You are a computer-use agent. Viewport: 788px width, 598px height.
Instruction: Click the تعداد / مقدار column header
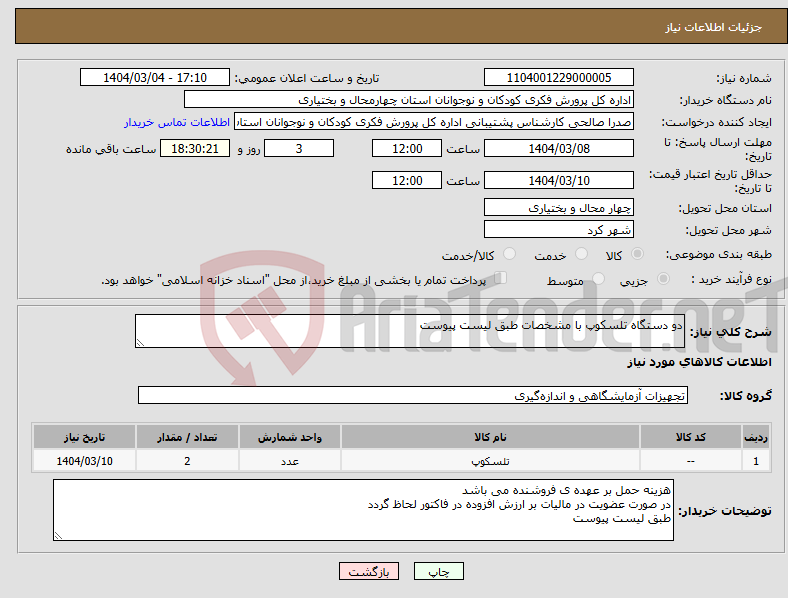pyautogui.click(x=187, y=437)
